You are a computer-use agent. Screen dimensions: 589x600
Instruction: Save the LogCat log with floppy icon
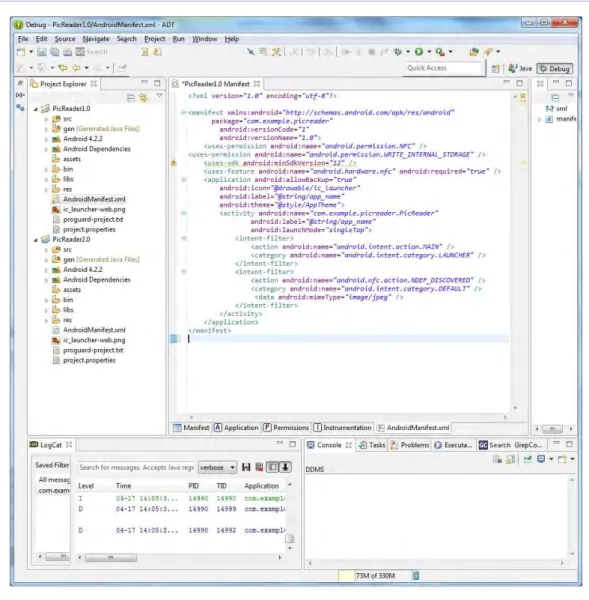coord(246,467)
